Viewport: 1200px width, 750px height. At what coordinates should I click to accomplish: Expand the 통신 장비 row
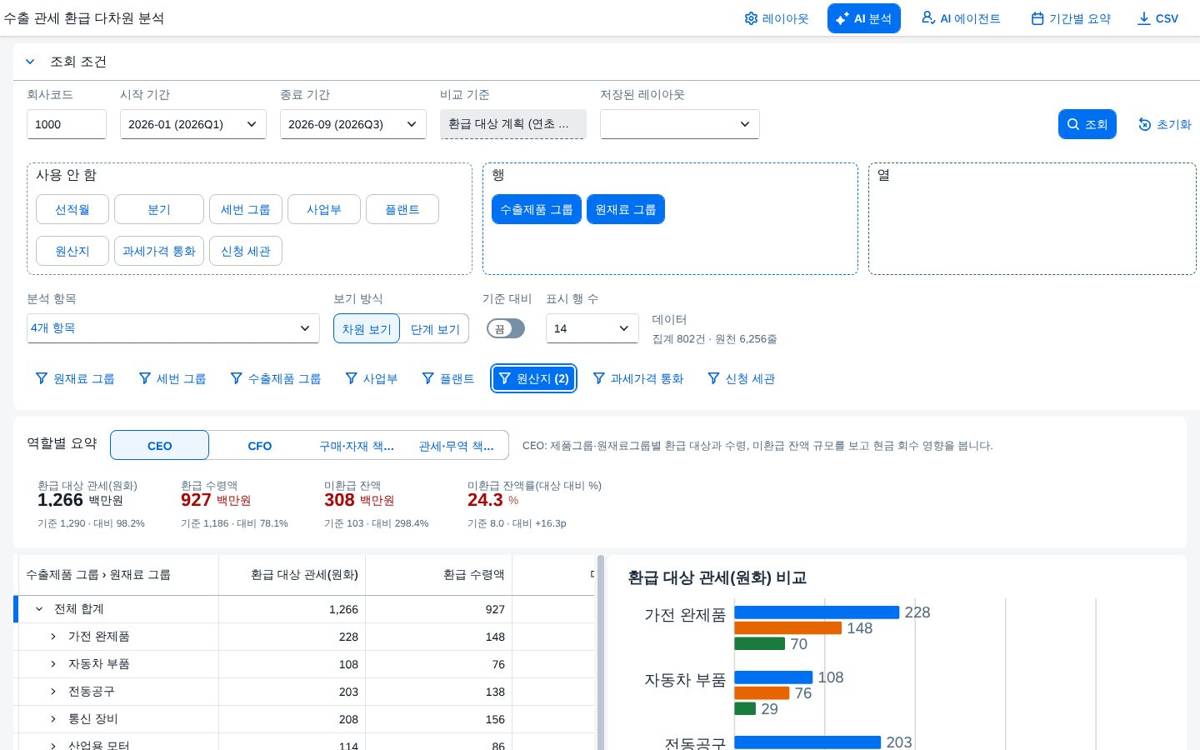pos(53,718)
